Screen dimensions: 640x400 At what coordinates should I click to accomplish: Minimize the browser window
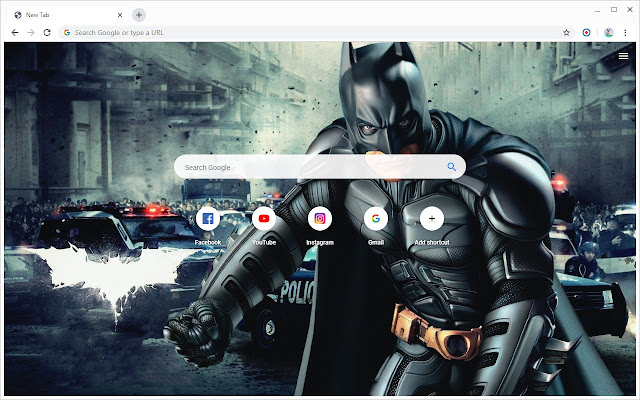(598, 10)
